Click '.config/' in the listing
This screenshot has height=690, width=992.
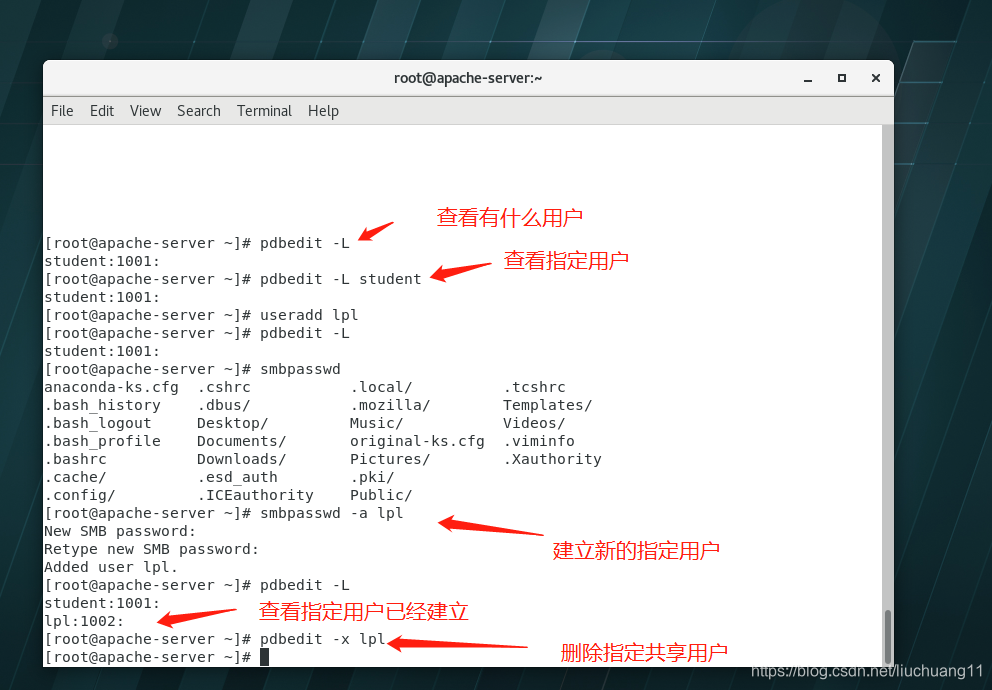pyautogui.click(x=80, y=495)
